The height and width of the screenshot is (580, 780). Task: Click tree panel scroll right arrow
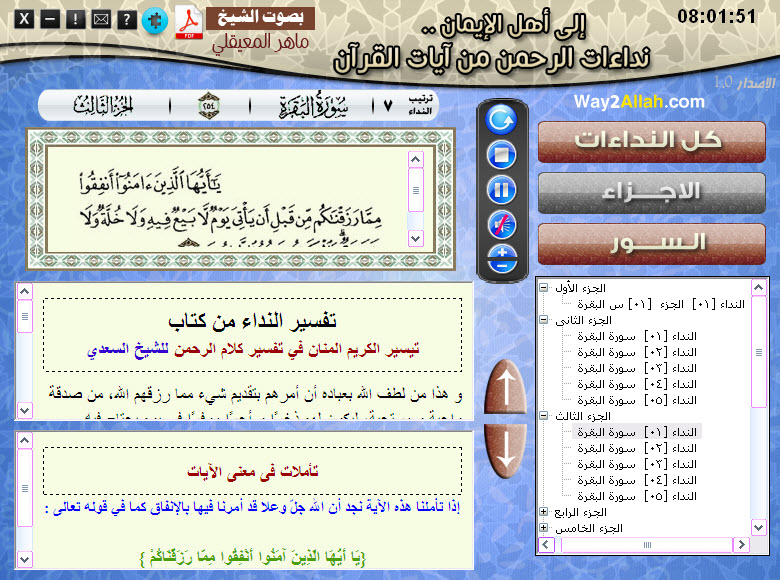(741, 544)
